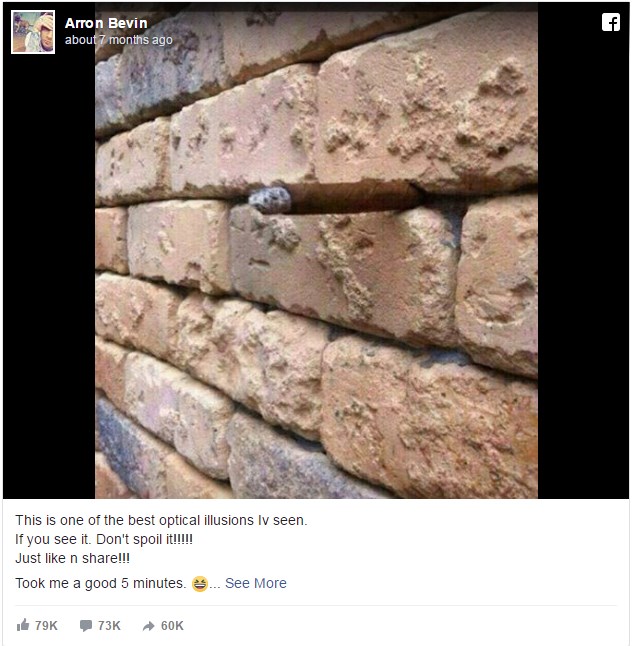This screenshot has height=646, width=633.
Task: Click the laughing emoji in the post
Action: [199, 583]
